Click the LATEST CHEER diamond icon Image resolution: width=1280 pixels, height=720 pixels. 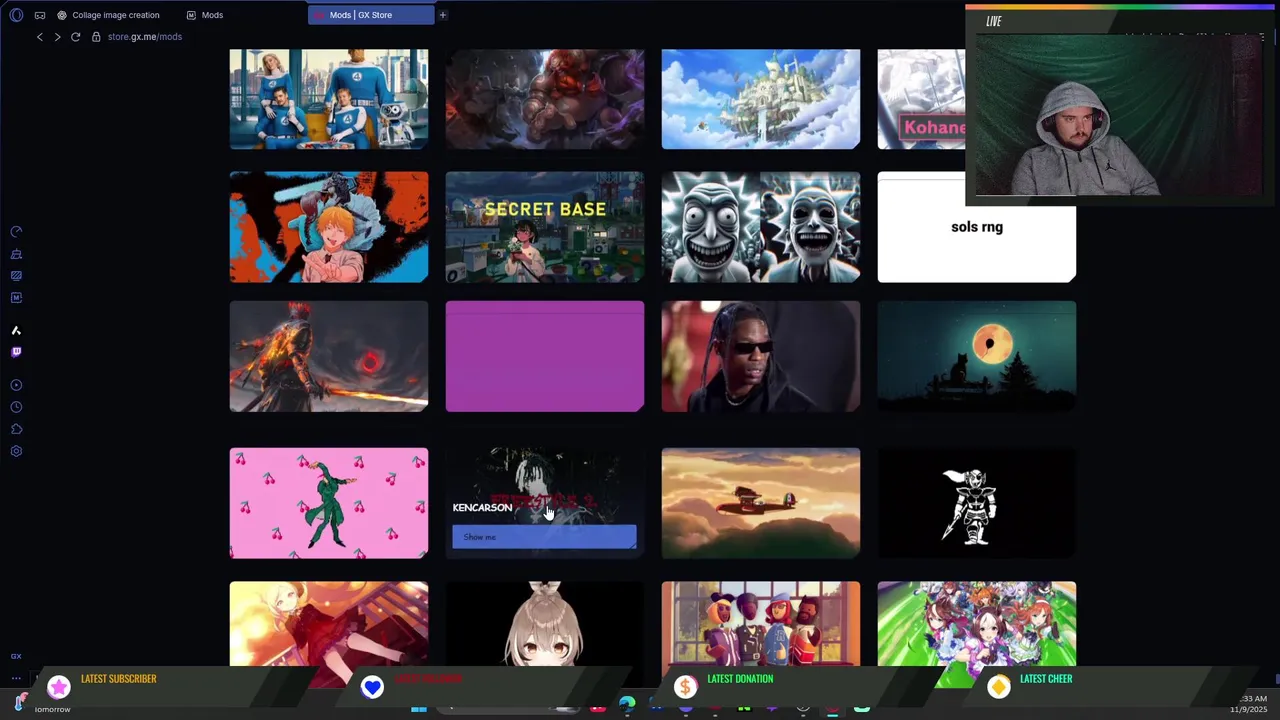pos(998,687)
